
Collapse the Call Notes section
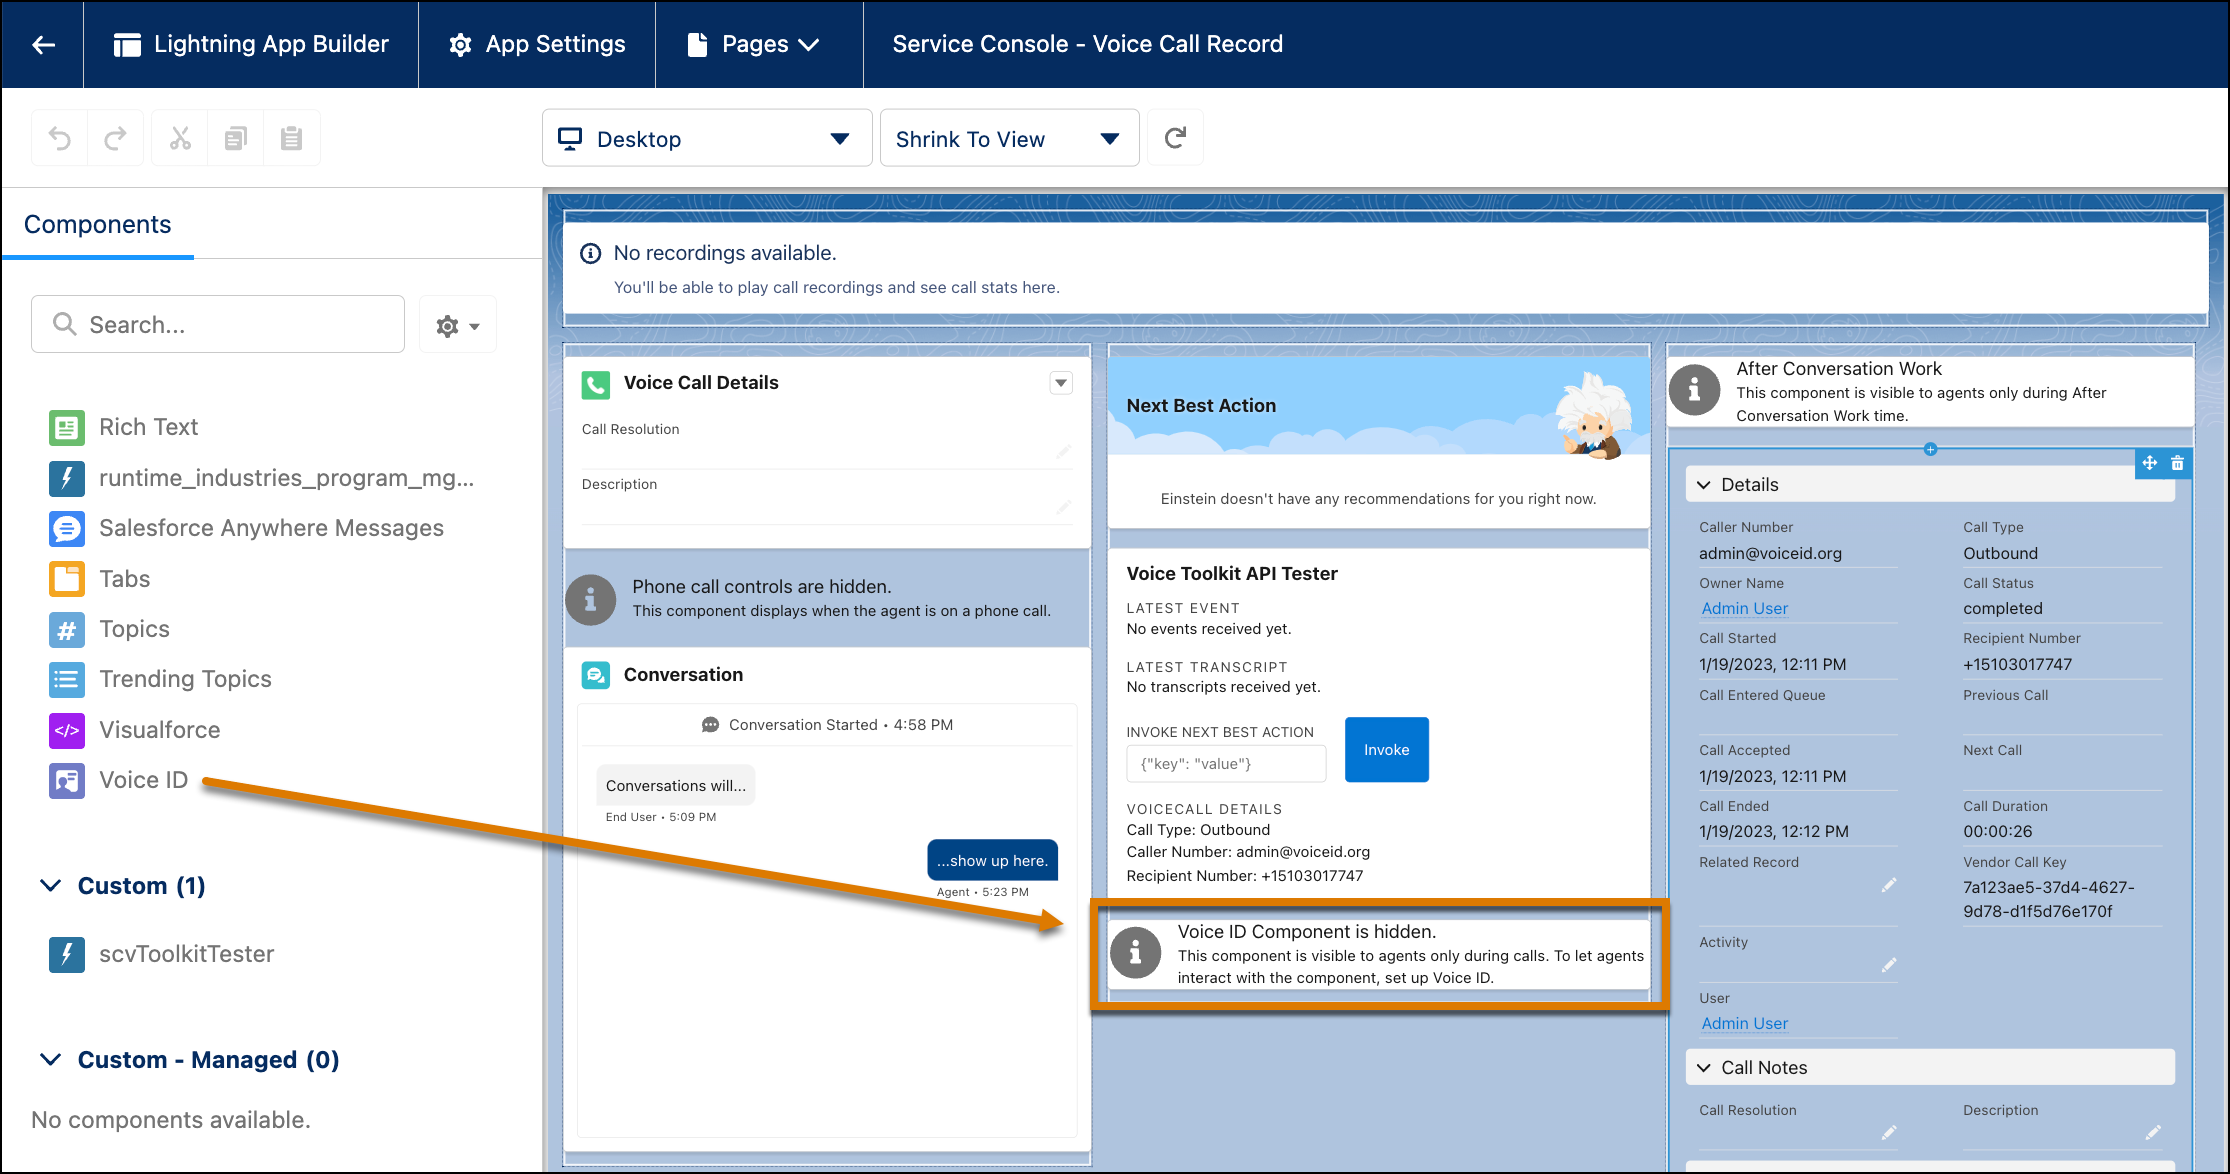pyautogui.click(x=1704, y=1068)
